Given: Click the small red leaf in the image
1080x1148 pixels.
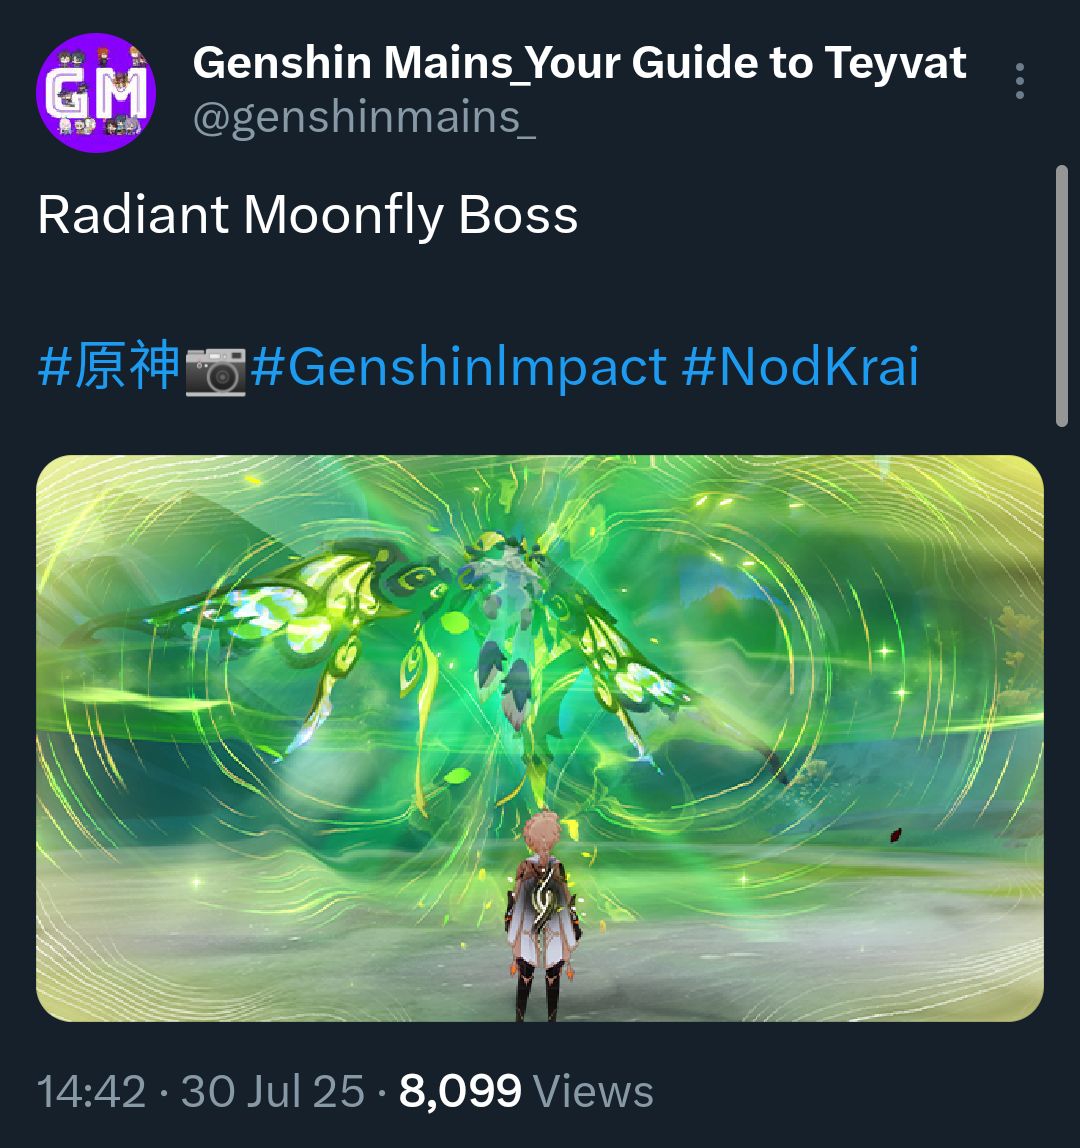Looking at the screenshot, I should point(895,835).
